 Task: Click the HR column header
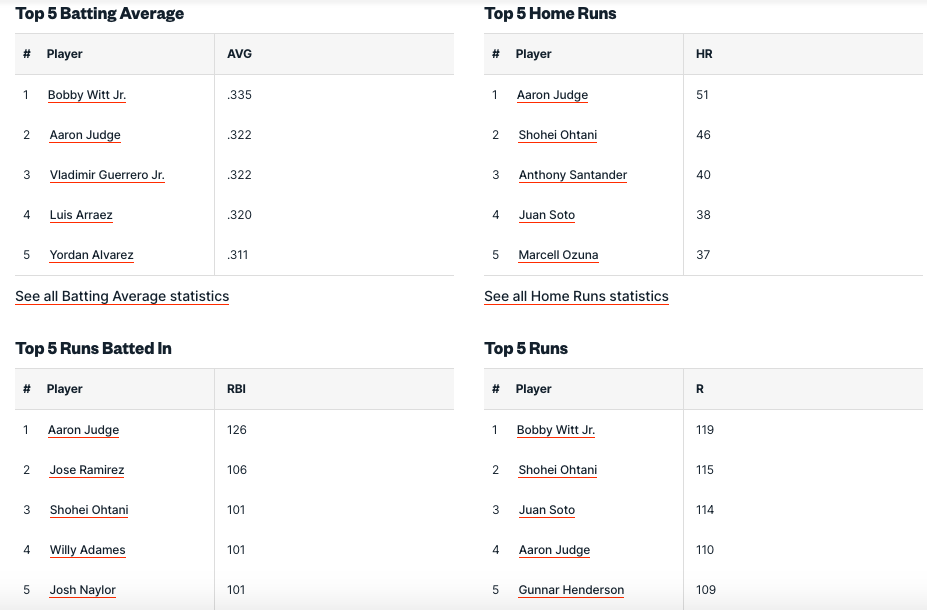click(704, 54)
